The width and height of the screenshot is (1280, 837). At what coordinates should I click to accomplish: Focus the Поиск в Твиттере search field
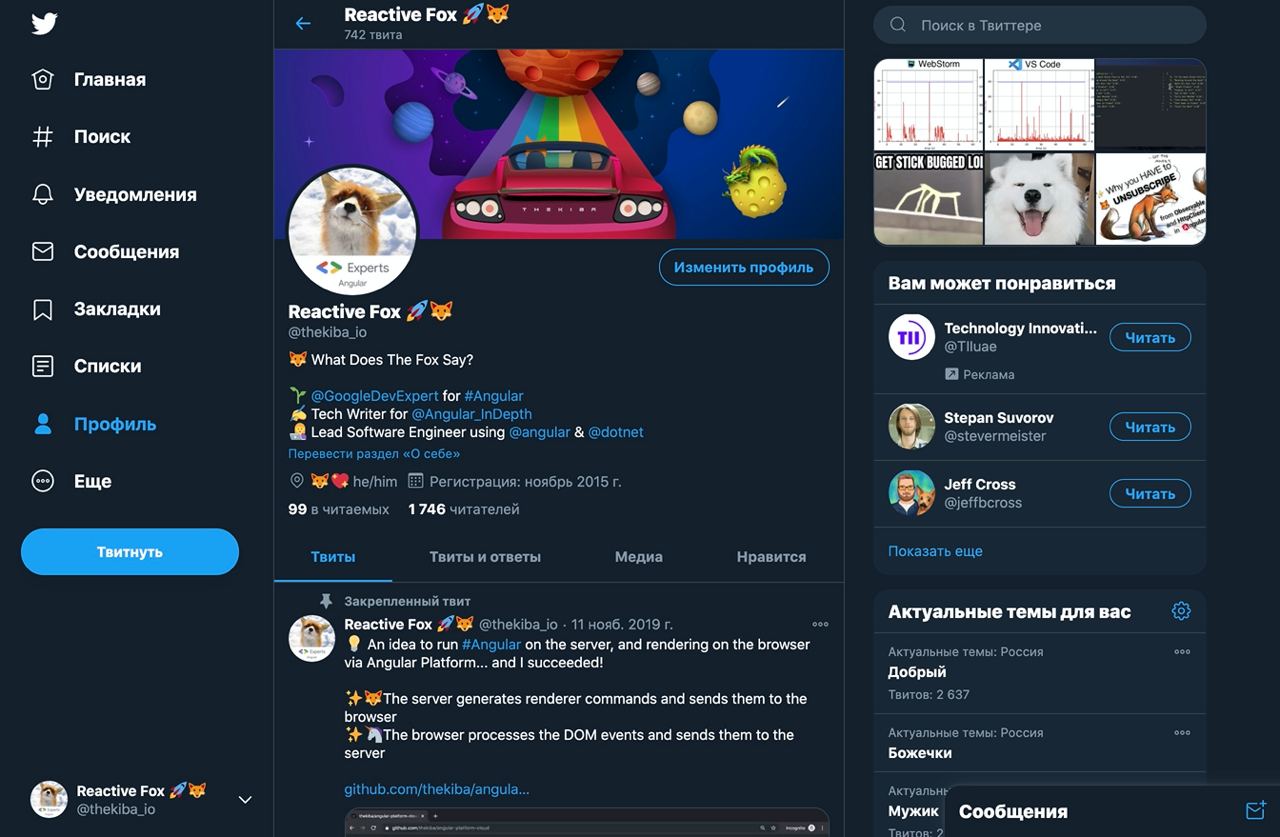[1040, 25]
